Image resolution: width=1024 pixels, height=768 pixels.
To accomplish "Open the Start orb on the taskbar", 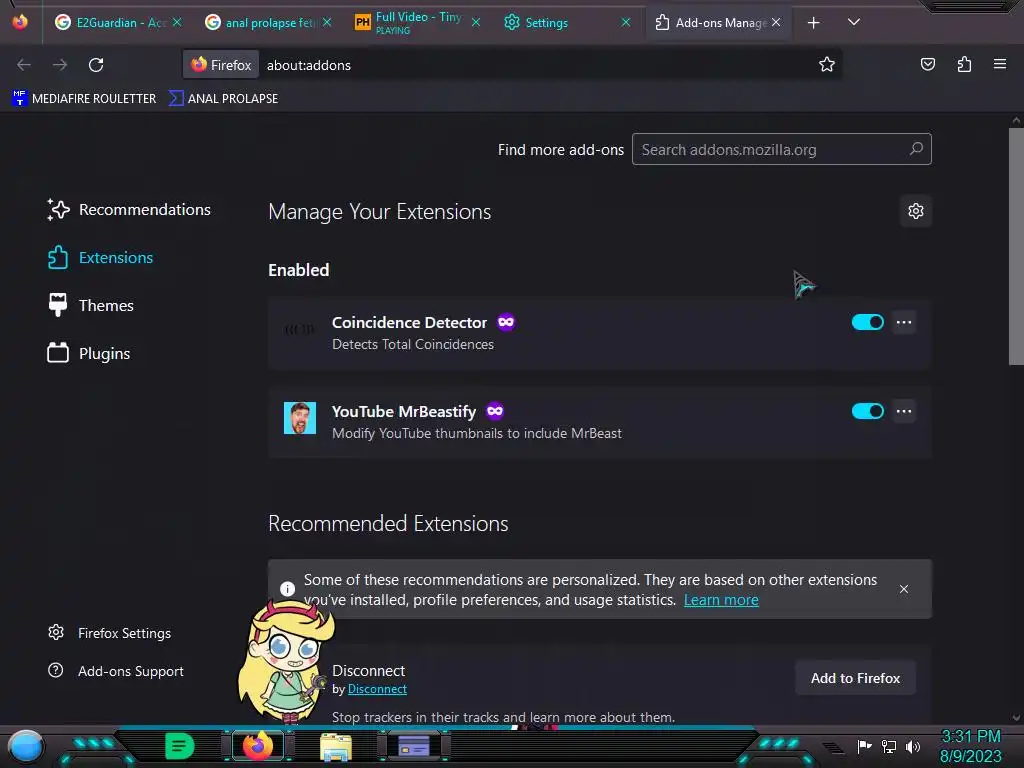I will pyautogui.click(x=26, y=746).
